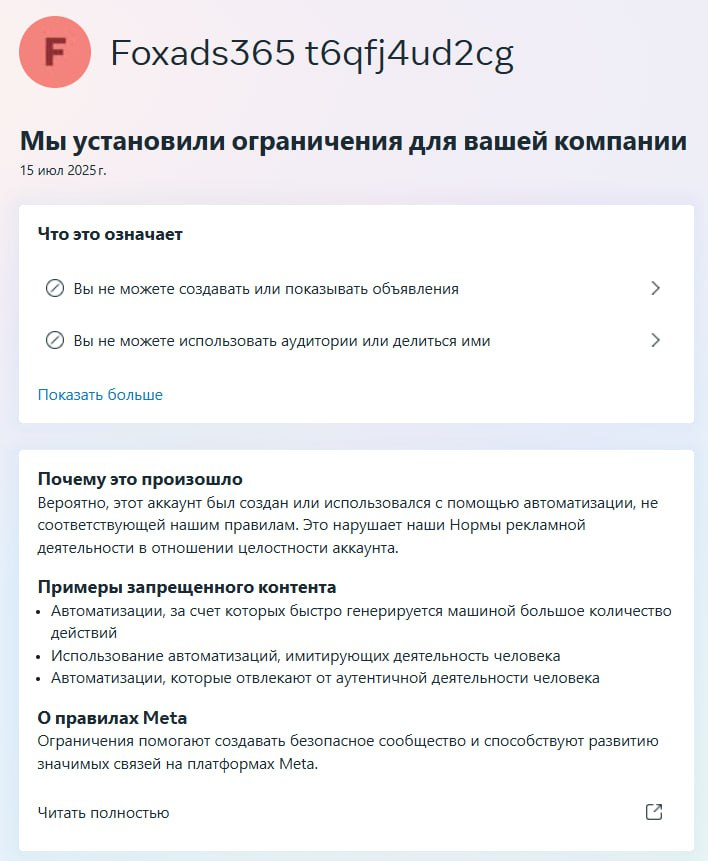
Task: Click the Показать больше link
Action: click(x=100, y=394)
